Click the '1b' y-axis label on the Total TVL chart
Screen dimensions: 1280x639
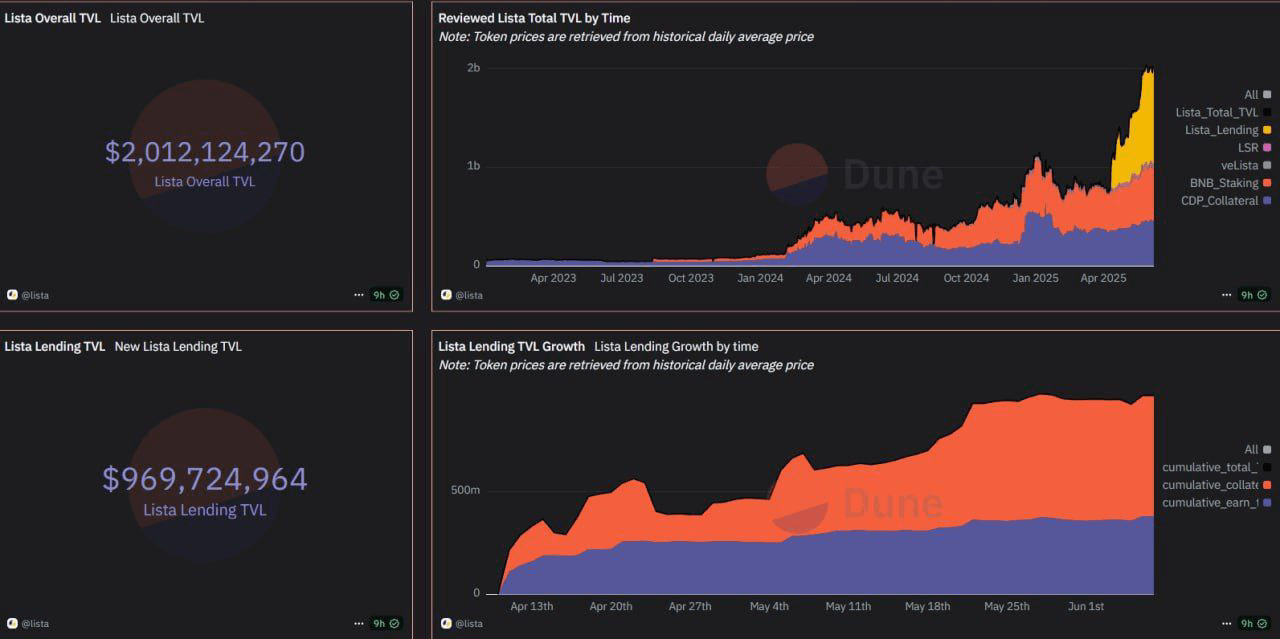click(x=473, y=166)
